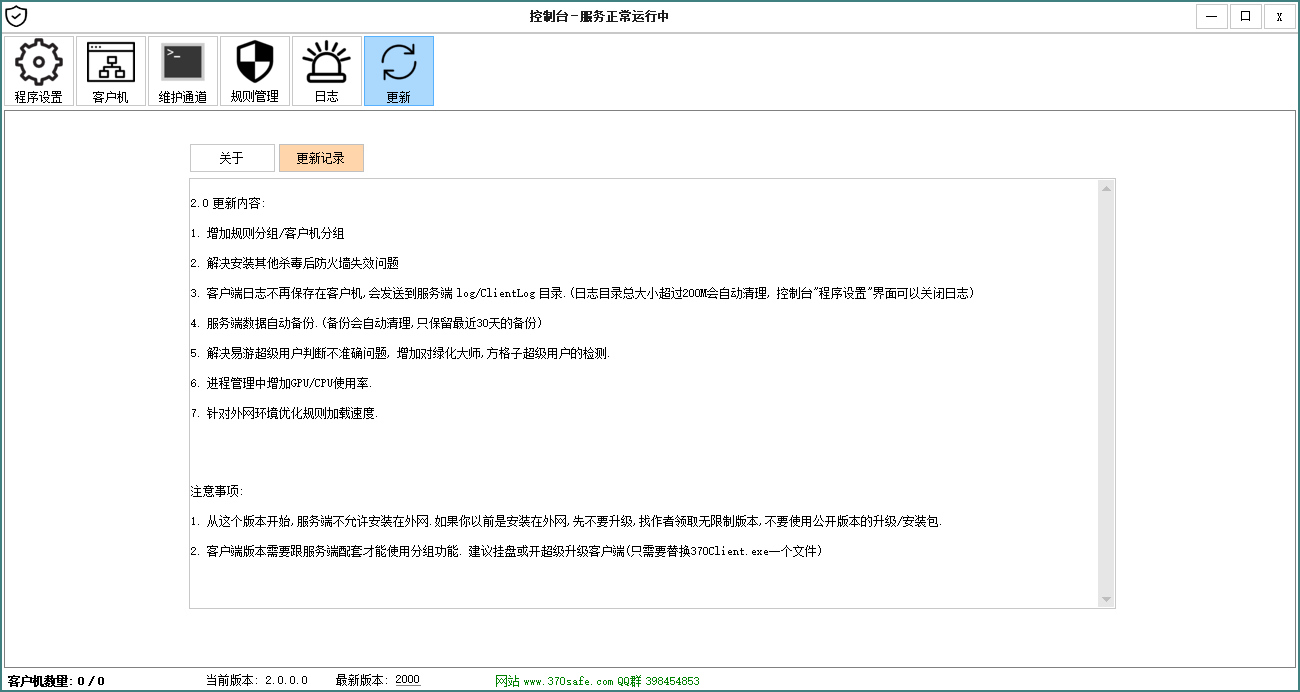Close the 控制台 window
Screen dimensions: 1300x692
click(1279, 16)
